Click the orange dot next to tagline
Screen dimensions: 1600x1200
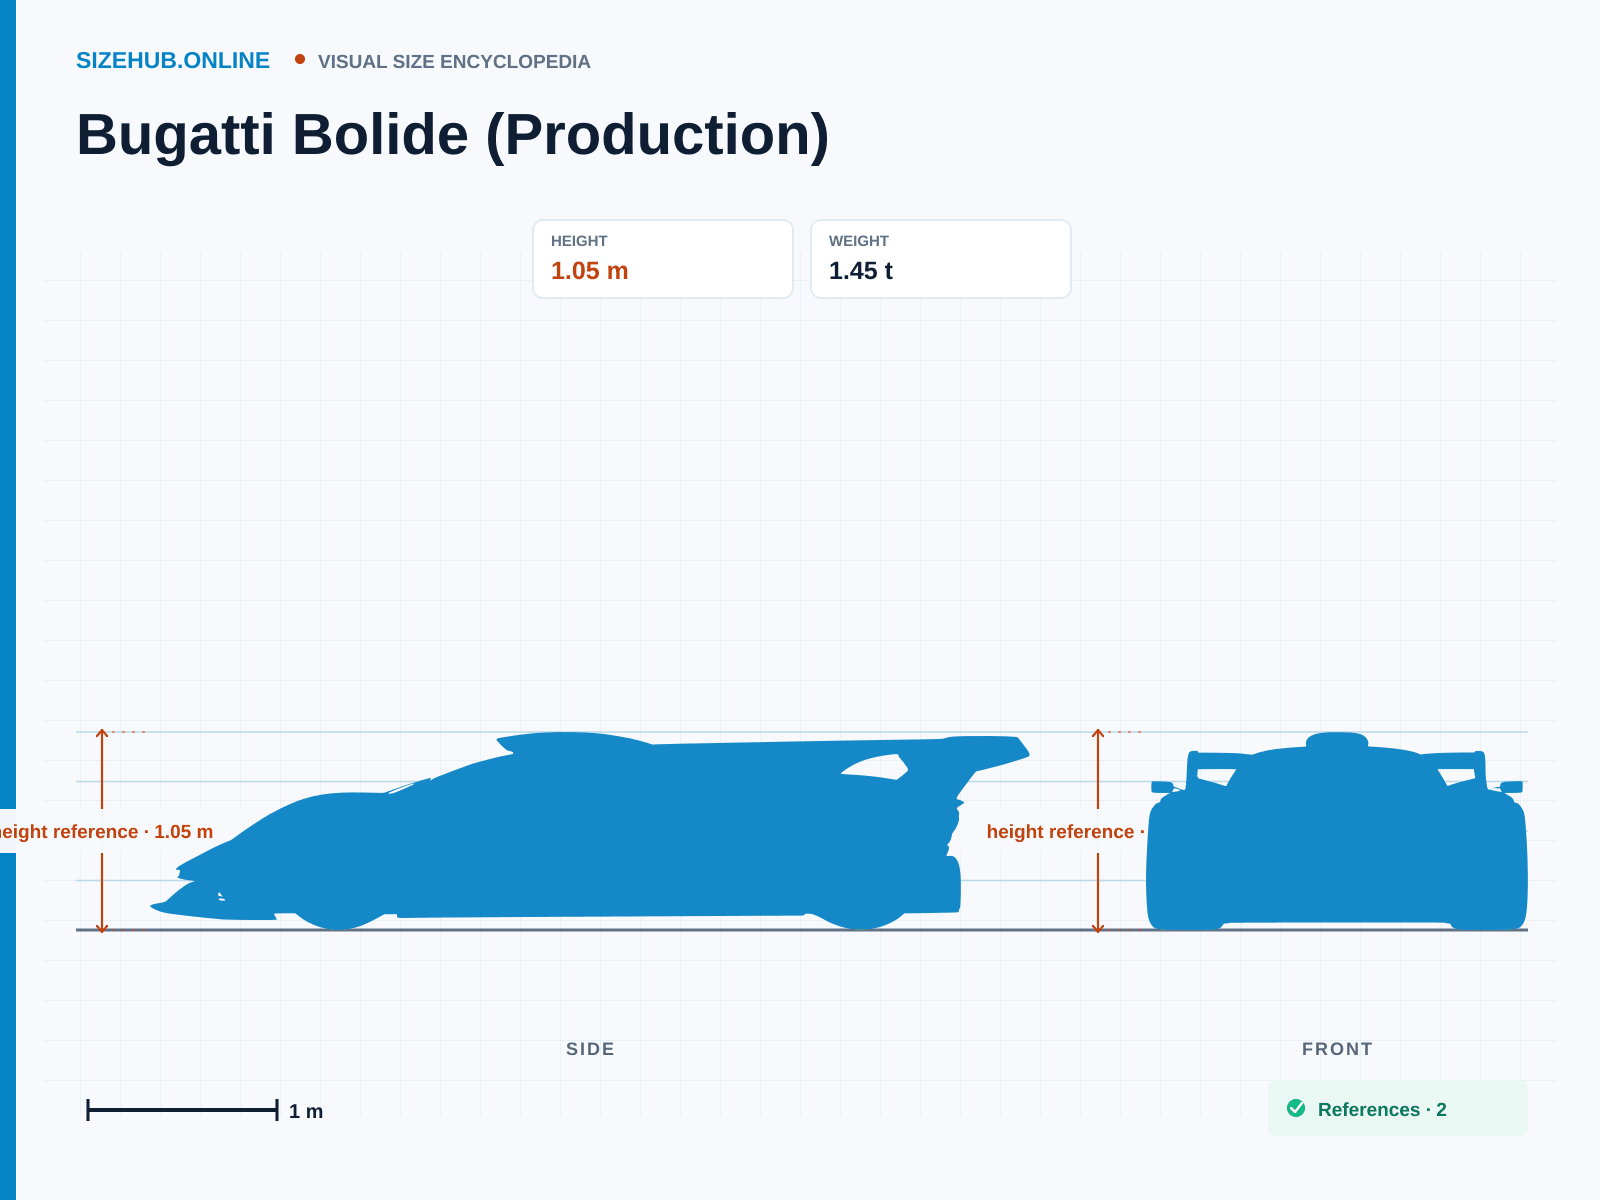coord(300,60)
